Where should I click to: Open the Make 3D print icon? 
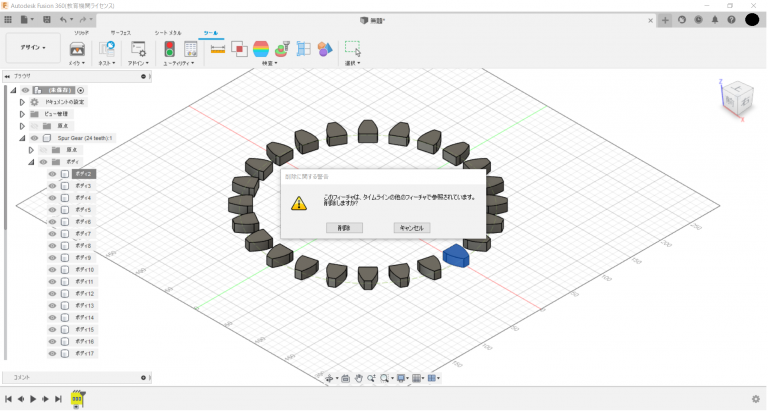[x=75, y=49]
